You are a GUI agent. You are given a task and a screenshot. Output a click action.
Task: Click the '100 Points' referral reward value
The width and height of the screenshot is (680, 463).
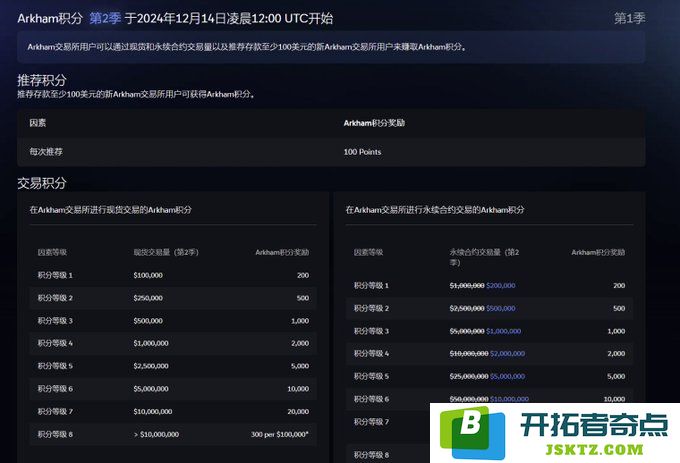pos(362,152)
